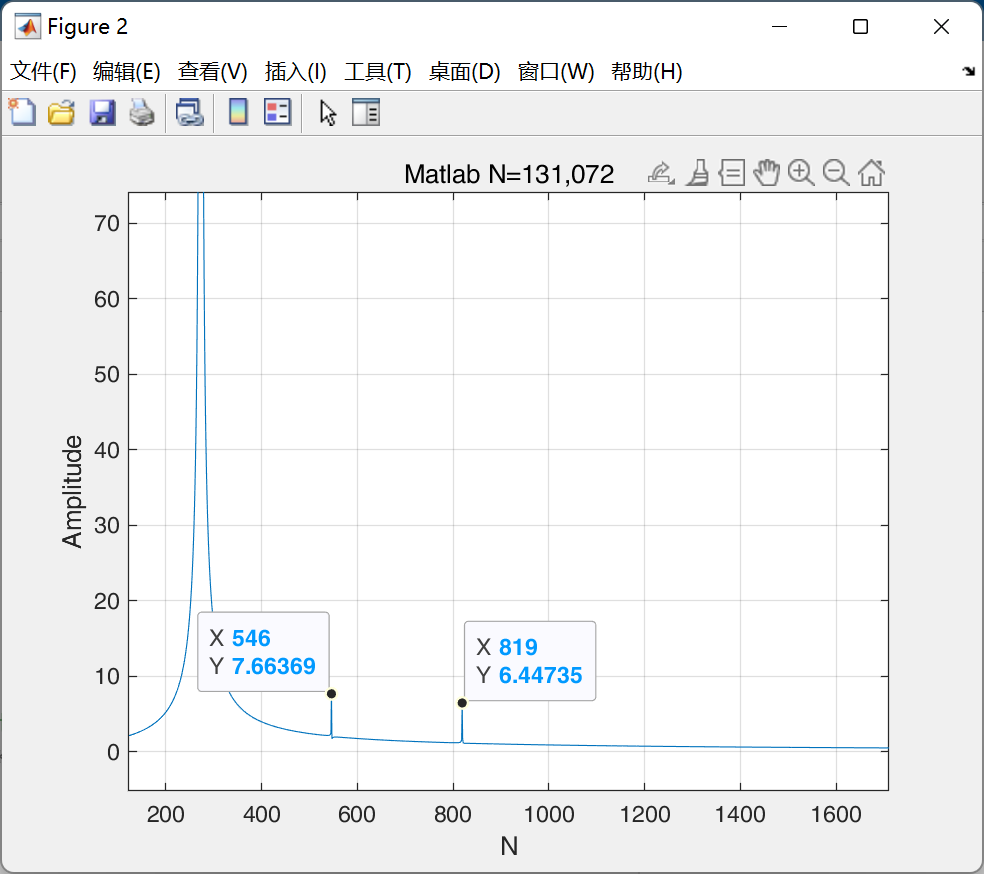Select the Zoom Out magnifier tool
The width and height of the screenshot is (984, 874).
[836, 173]
